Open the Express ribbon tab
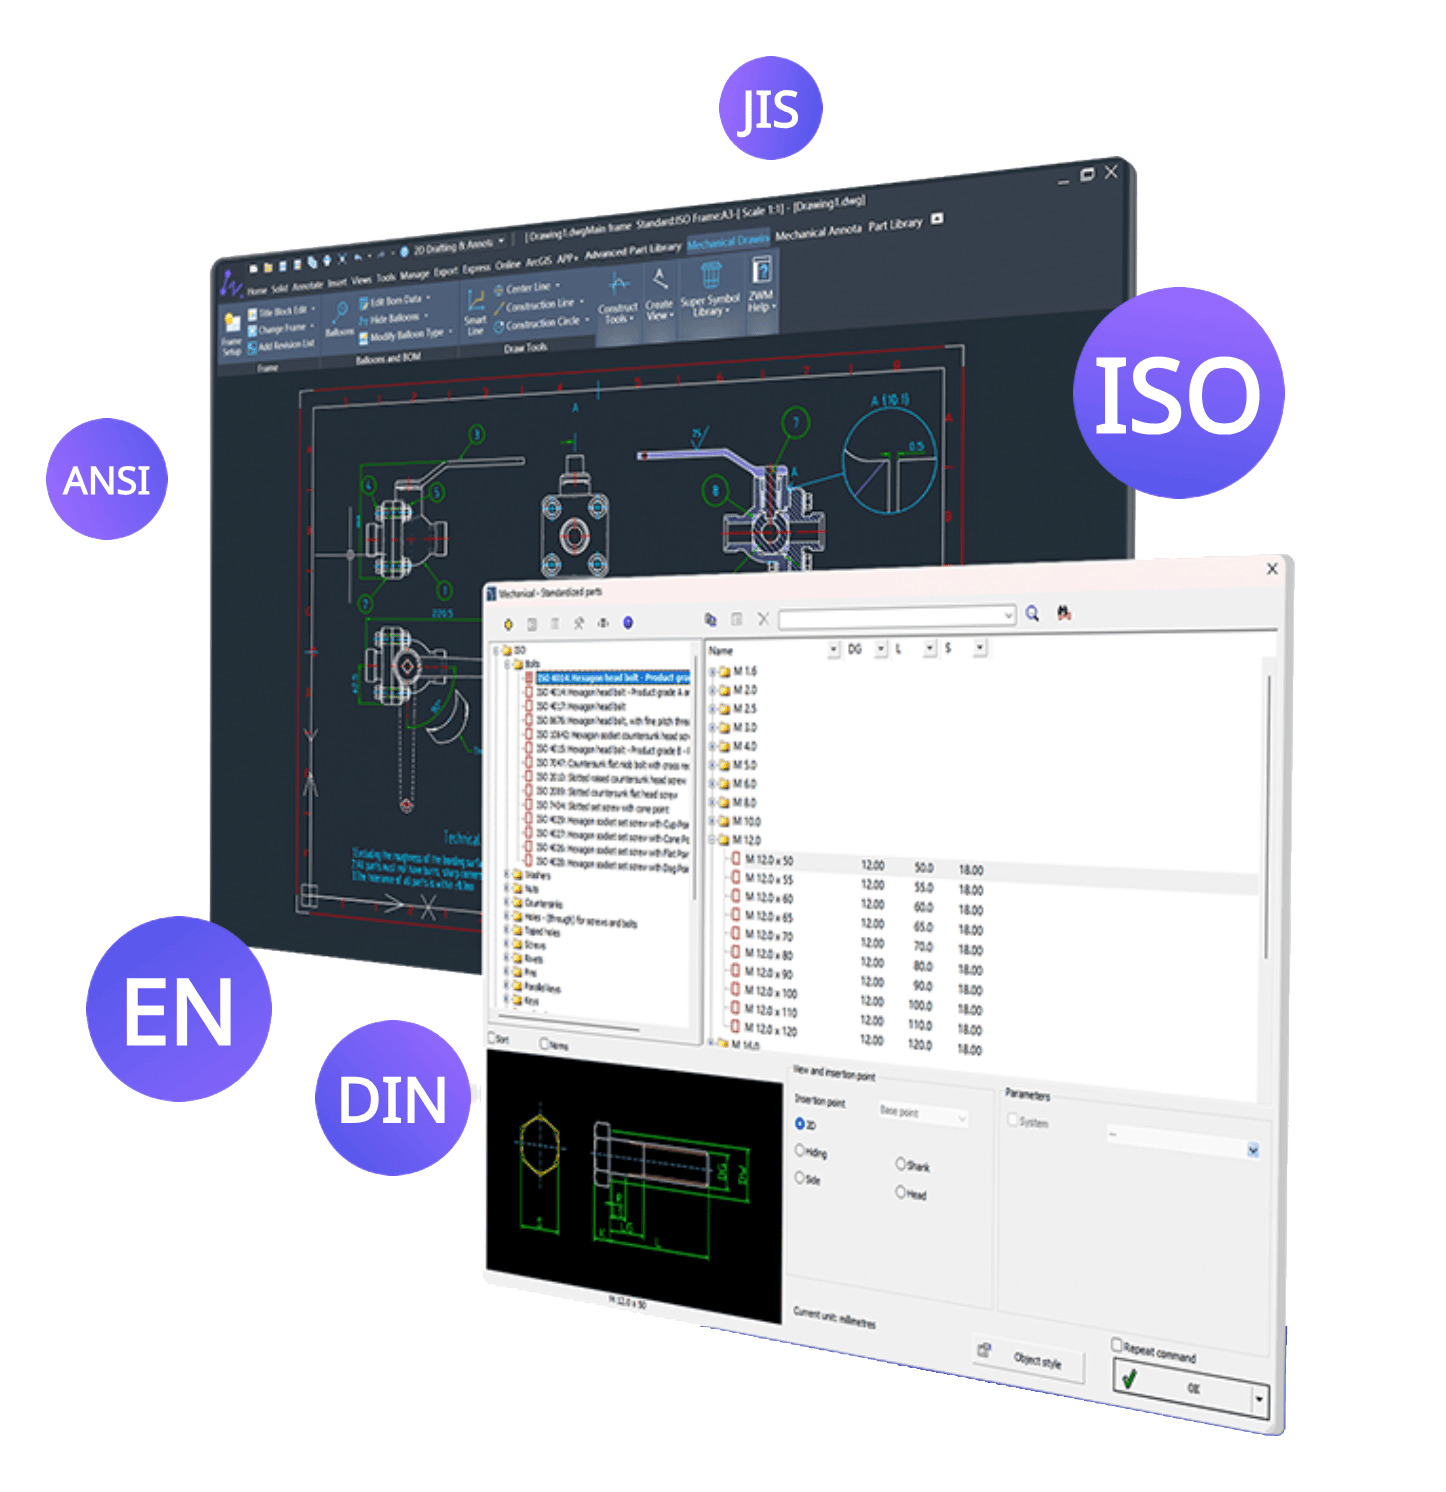The image size is (1446, 1492). [477, 268]
